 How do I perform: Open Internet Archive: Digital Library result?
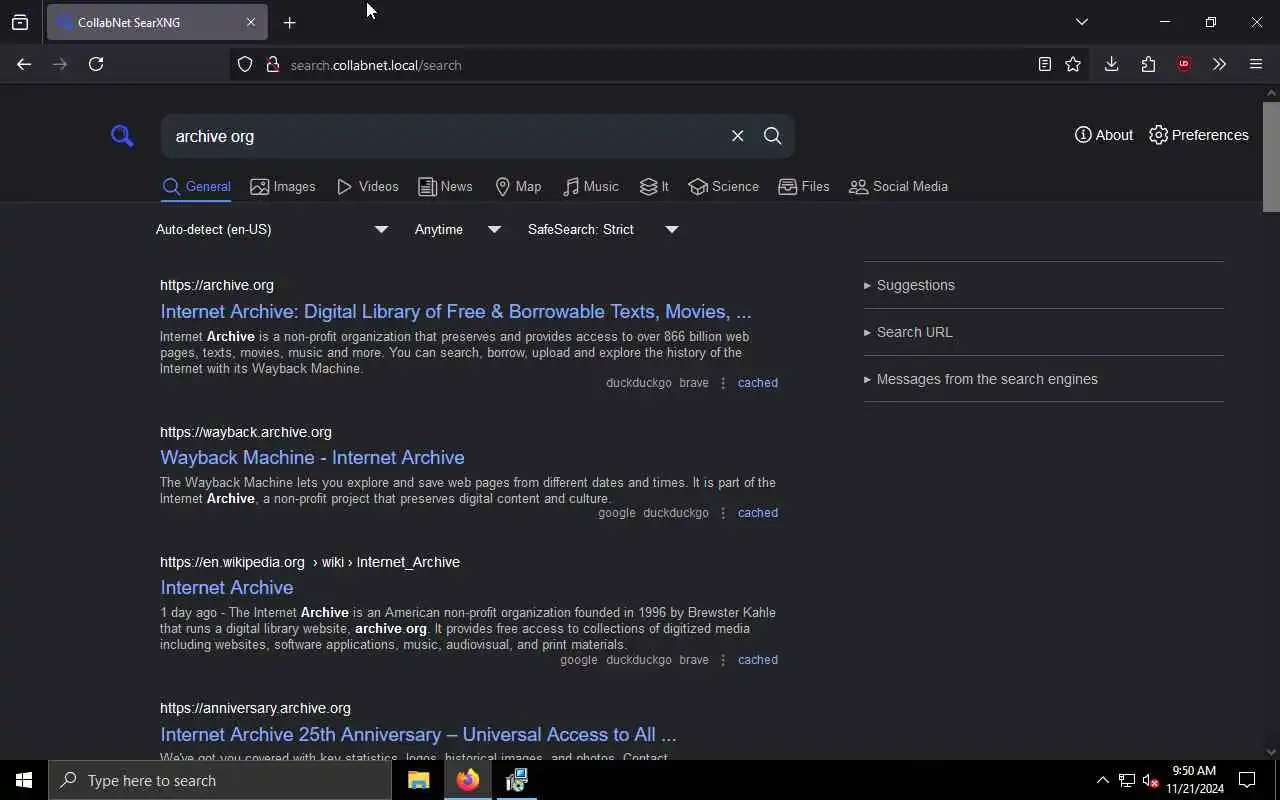[456, 312]
